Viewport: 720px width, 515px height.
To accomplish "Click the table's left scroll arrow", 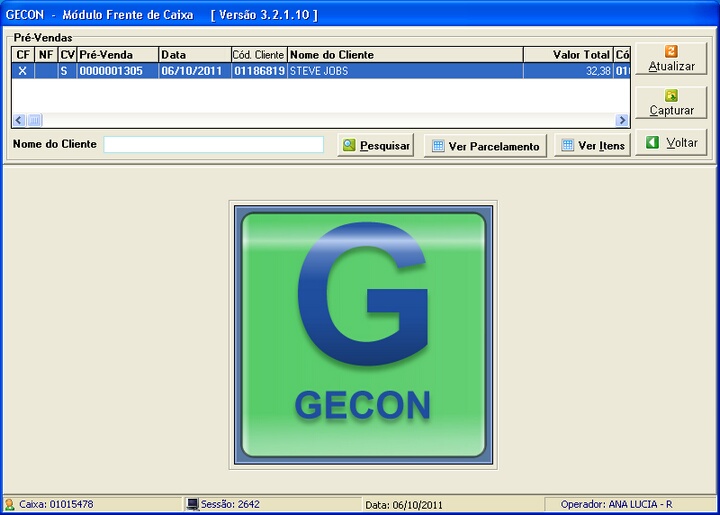I will 19,120.
